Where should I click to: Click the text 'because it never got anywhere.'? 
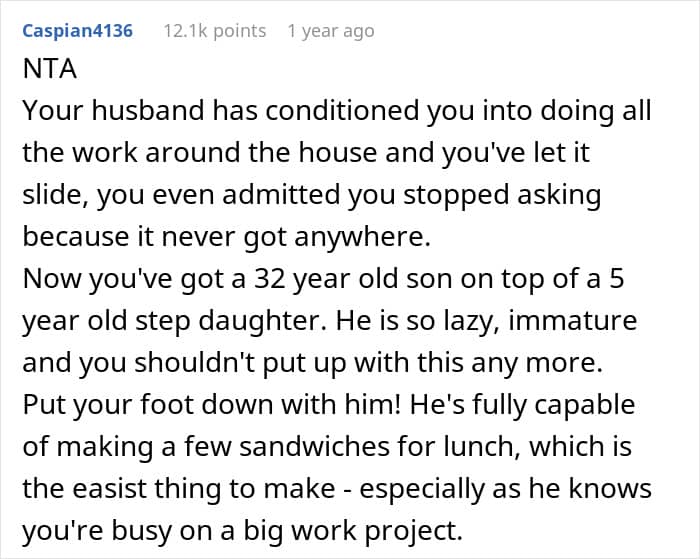[226, 237]
